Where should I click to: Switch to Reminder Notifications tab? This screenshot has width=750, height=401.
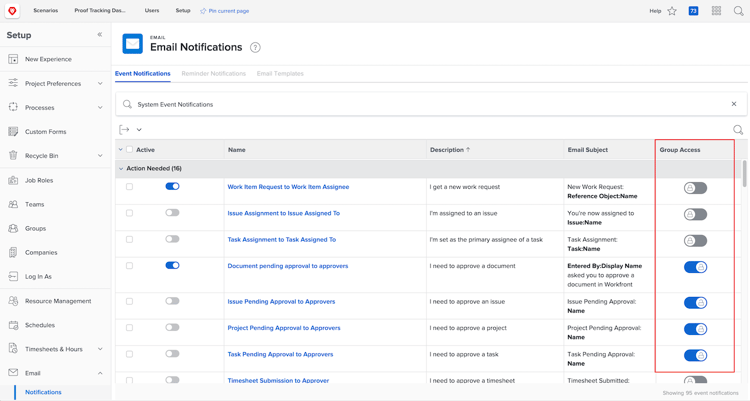pyautogui.click(x=213, y=74)
